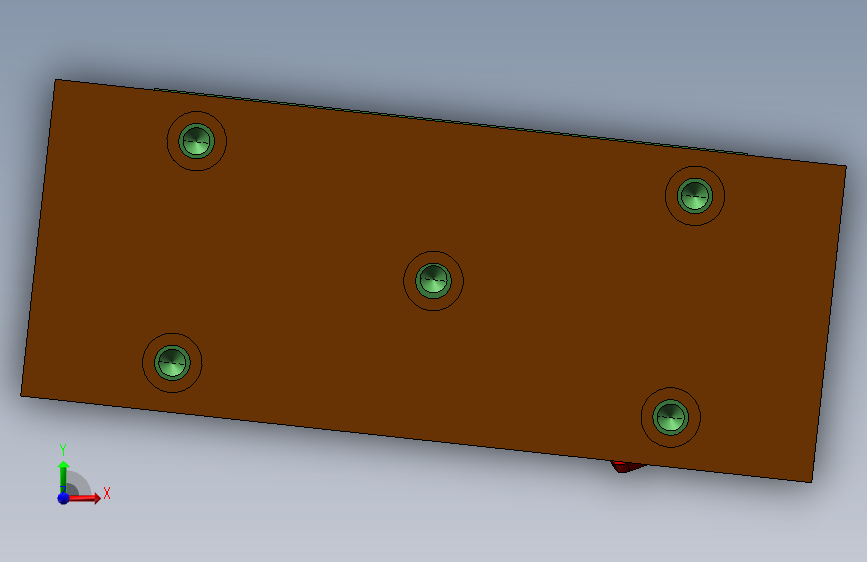This screenshot has width=867, height=562.
Task: Click the red X axis arrow of triad
Action: tap(84, 498)
